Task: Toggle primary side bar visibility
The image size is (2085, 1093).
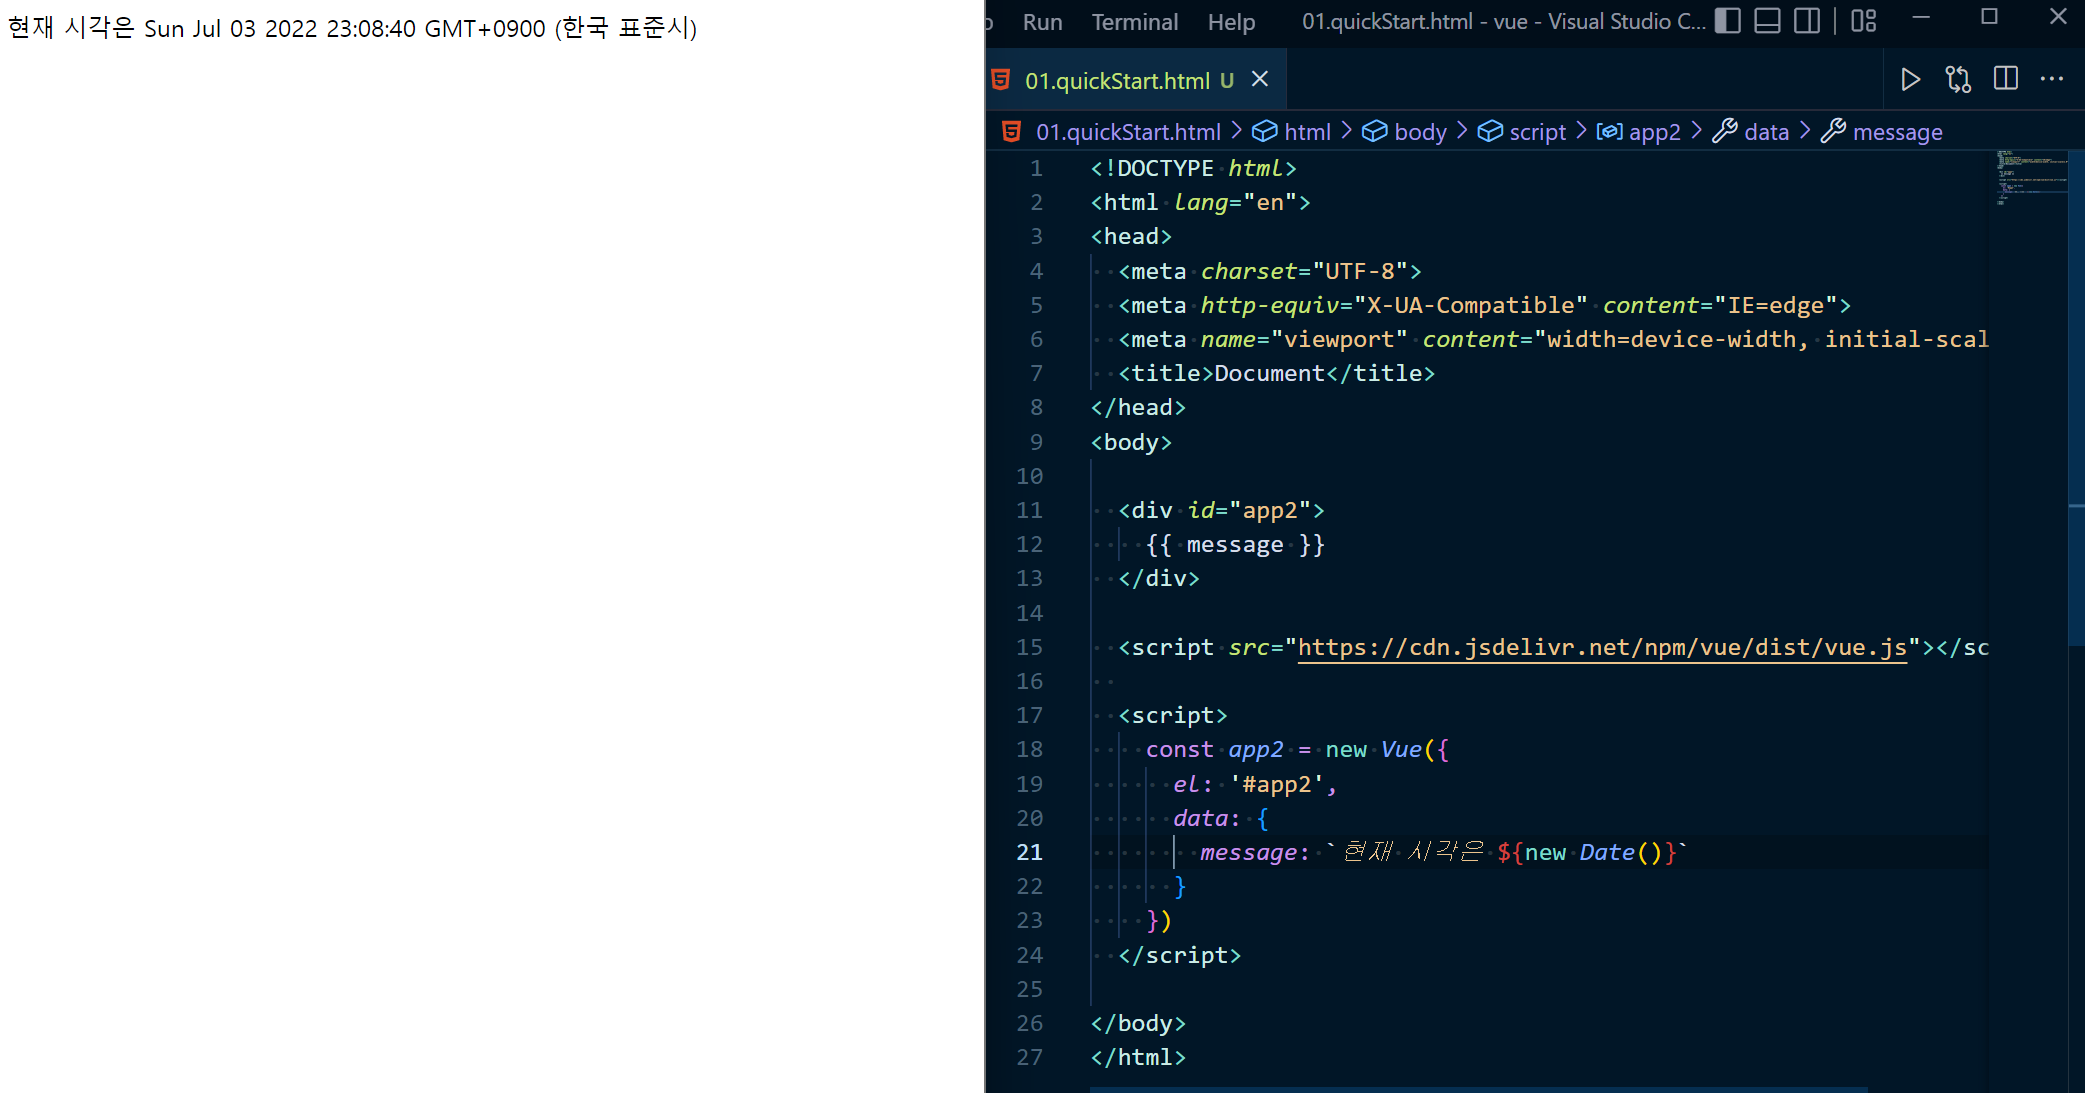Action: [1728, 21]
